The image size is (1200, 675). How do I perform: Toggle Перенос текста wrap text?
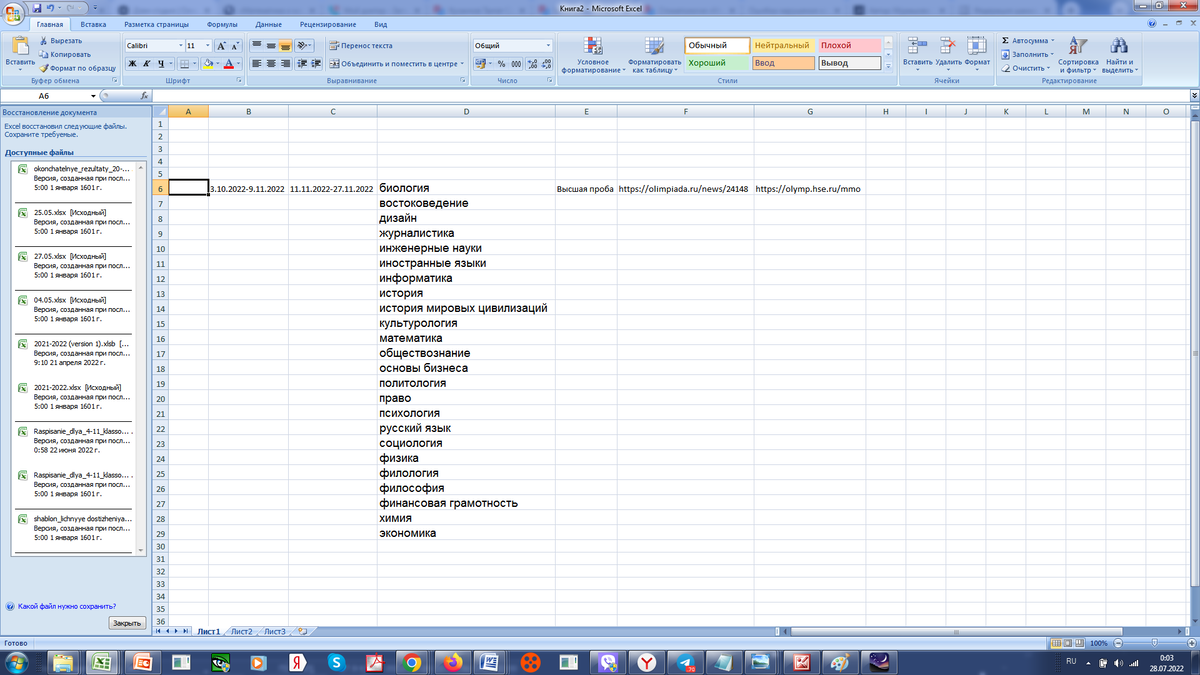[360, 45]
